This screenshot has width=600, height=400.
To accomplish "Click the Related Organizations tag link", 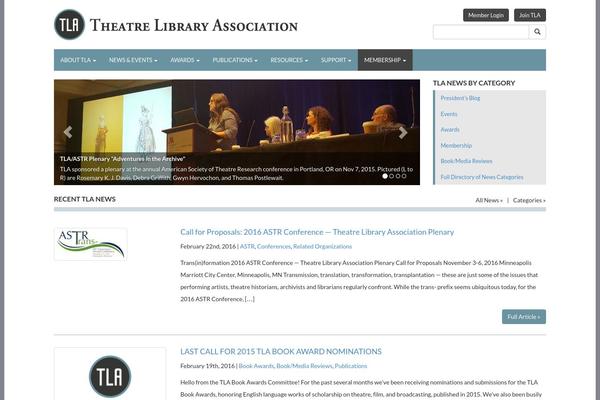I will coord(322,247).
